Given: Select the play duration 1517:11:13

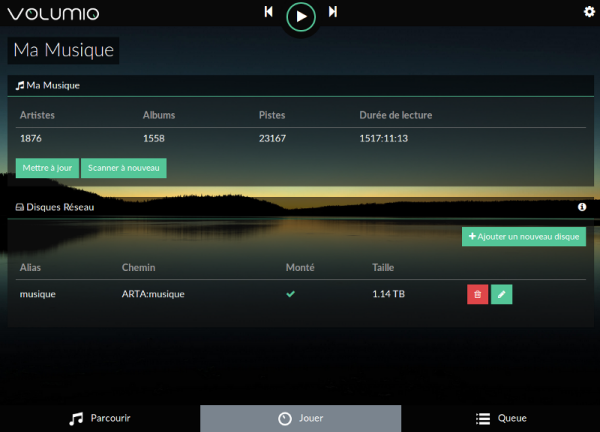Looking at the screenshot, I should coord(384,139).
